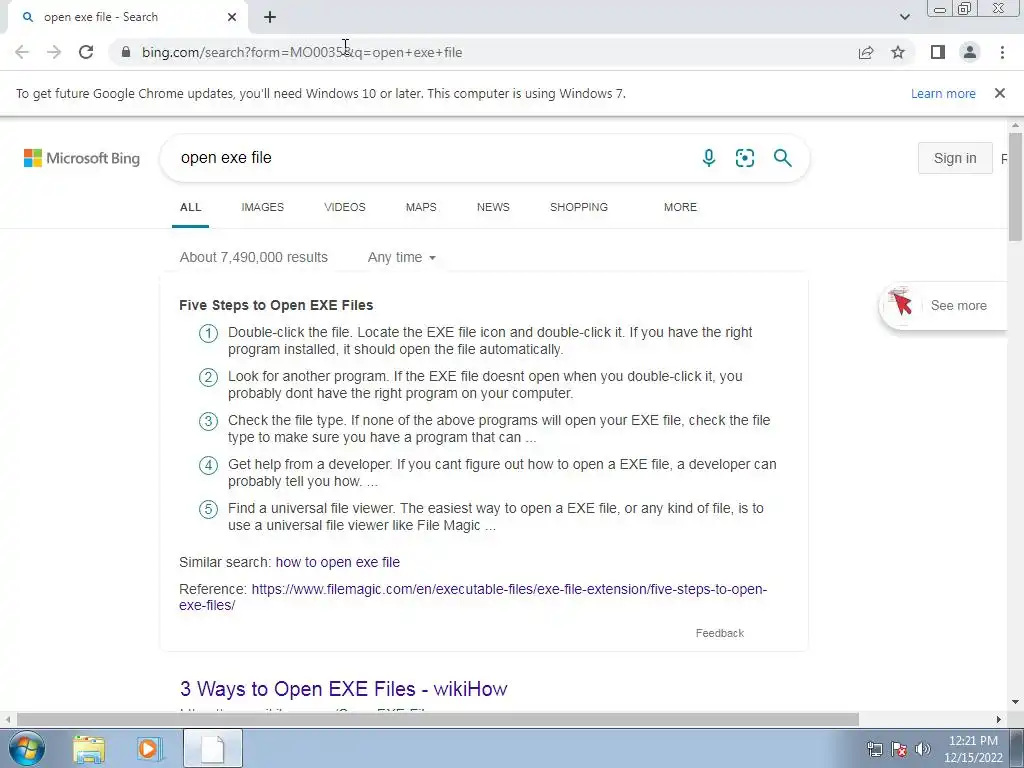
Task: Click the horizontal scrollbar right arrow
Action: [999, 719]
